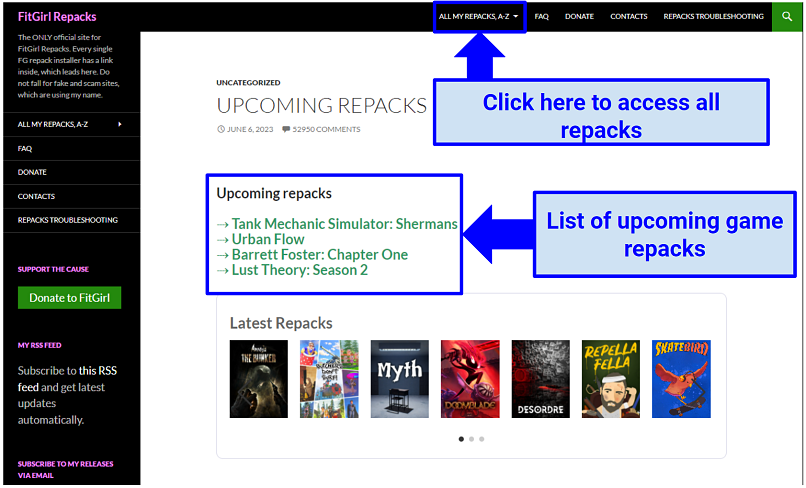806x488 pixels.
Task: Open the search magnifier icon
Action: [x=786, y=16]
